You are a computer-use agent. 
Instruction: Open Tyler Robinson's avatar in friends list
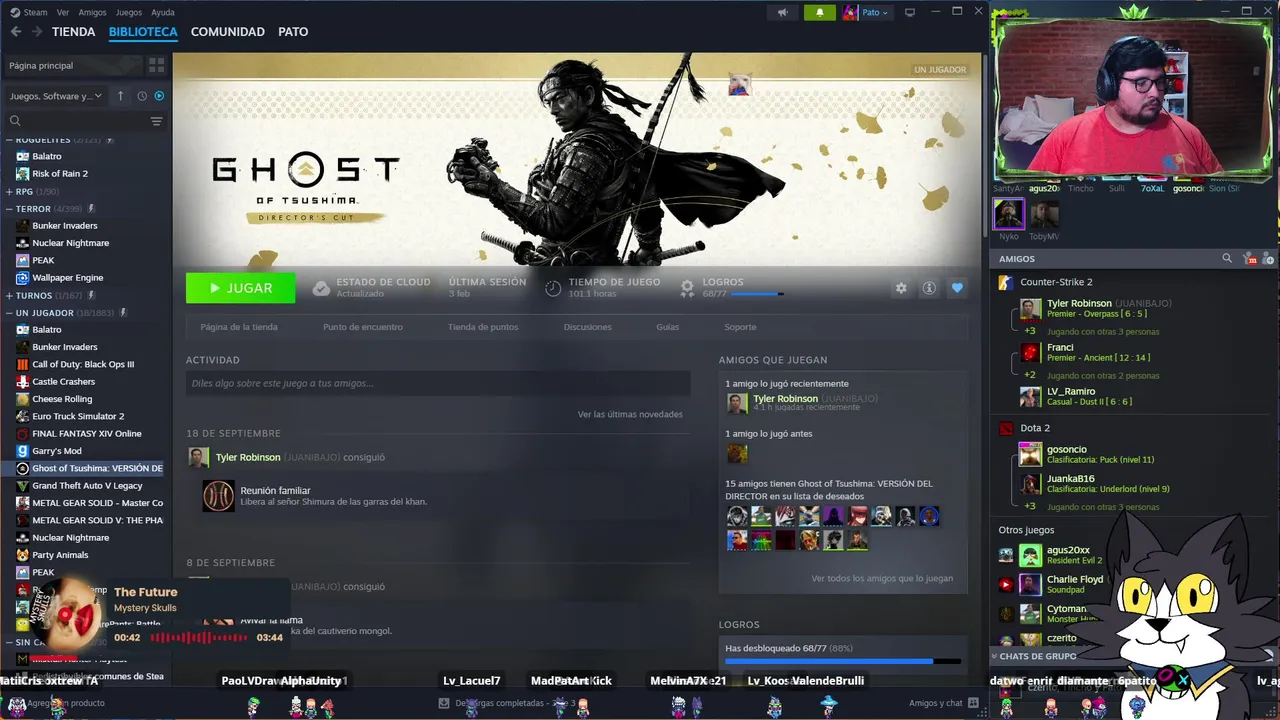[1030, 309]
